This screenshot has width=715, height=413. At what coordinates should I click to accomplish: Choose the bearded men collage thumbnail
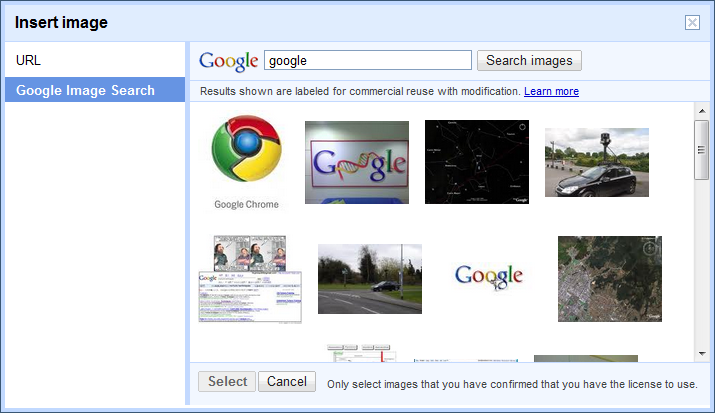250,279
